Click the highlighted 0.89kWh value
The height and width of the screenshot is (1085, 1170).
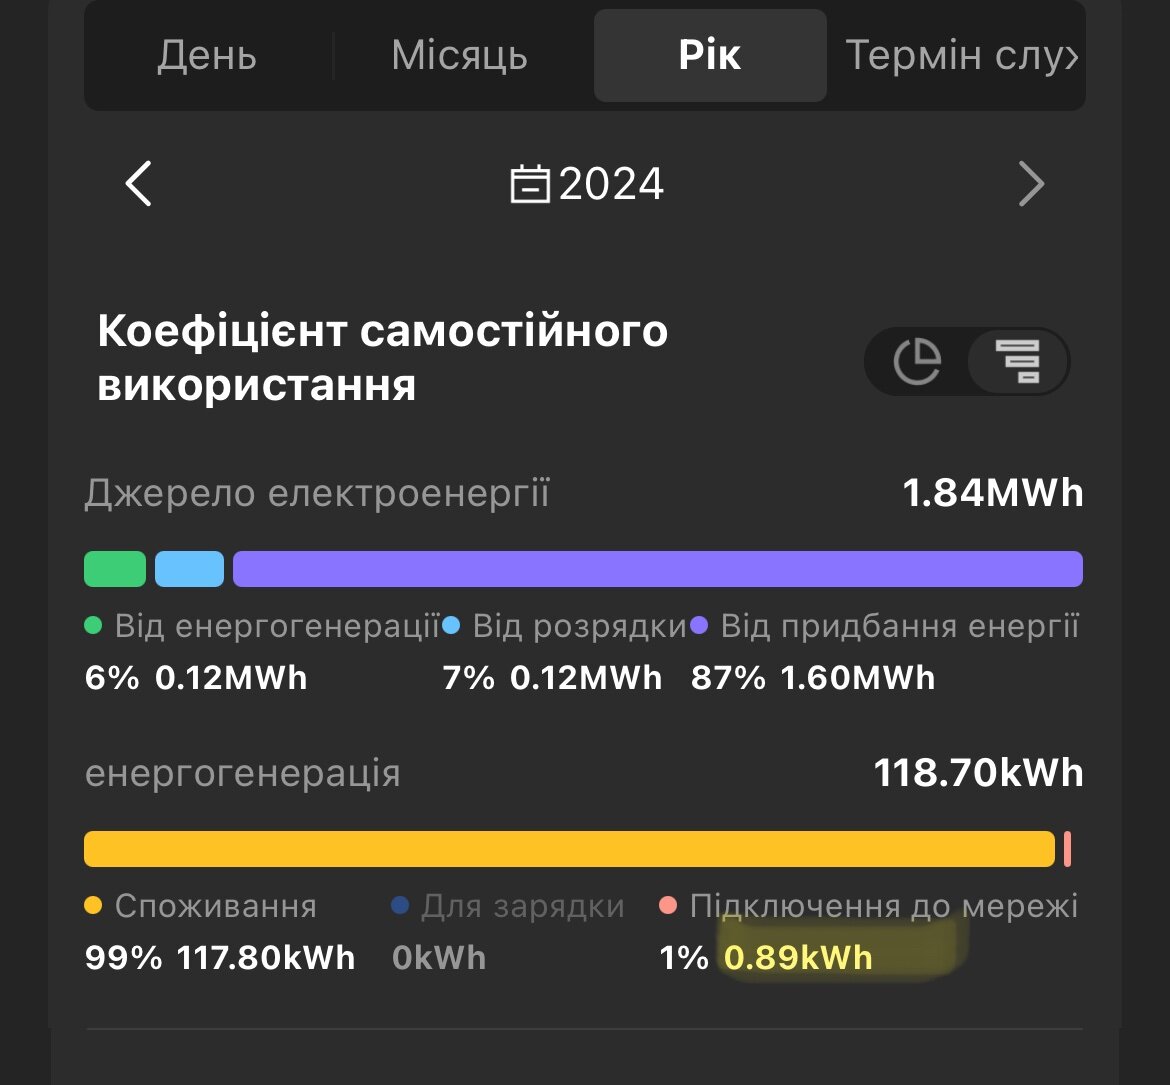click(798, 958)
